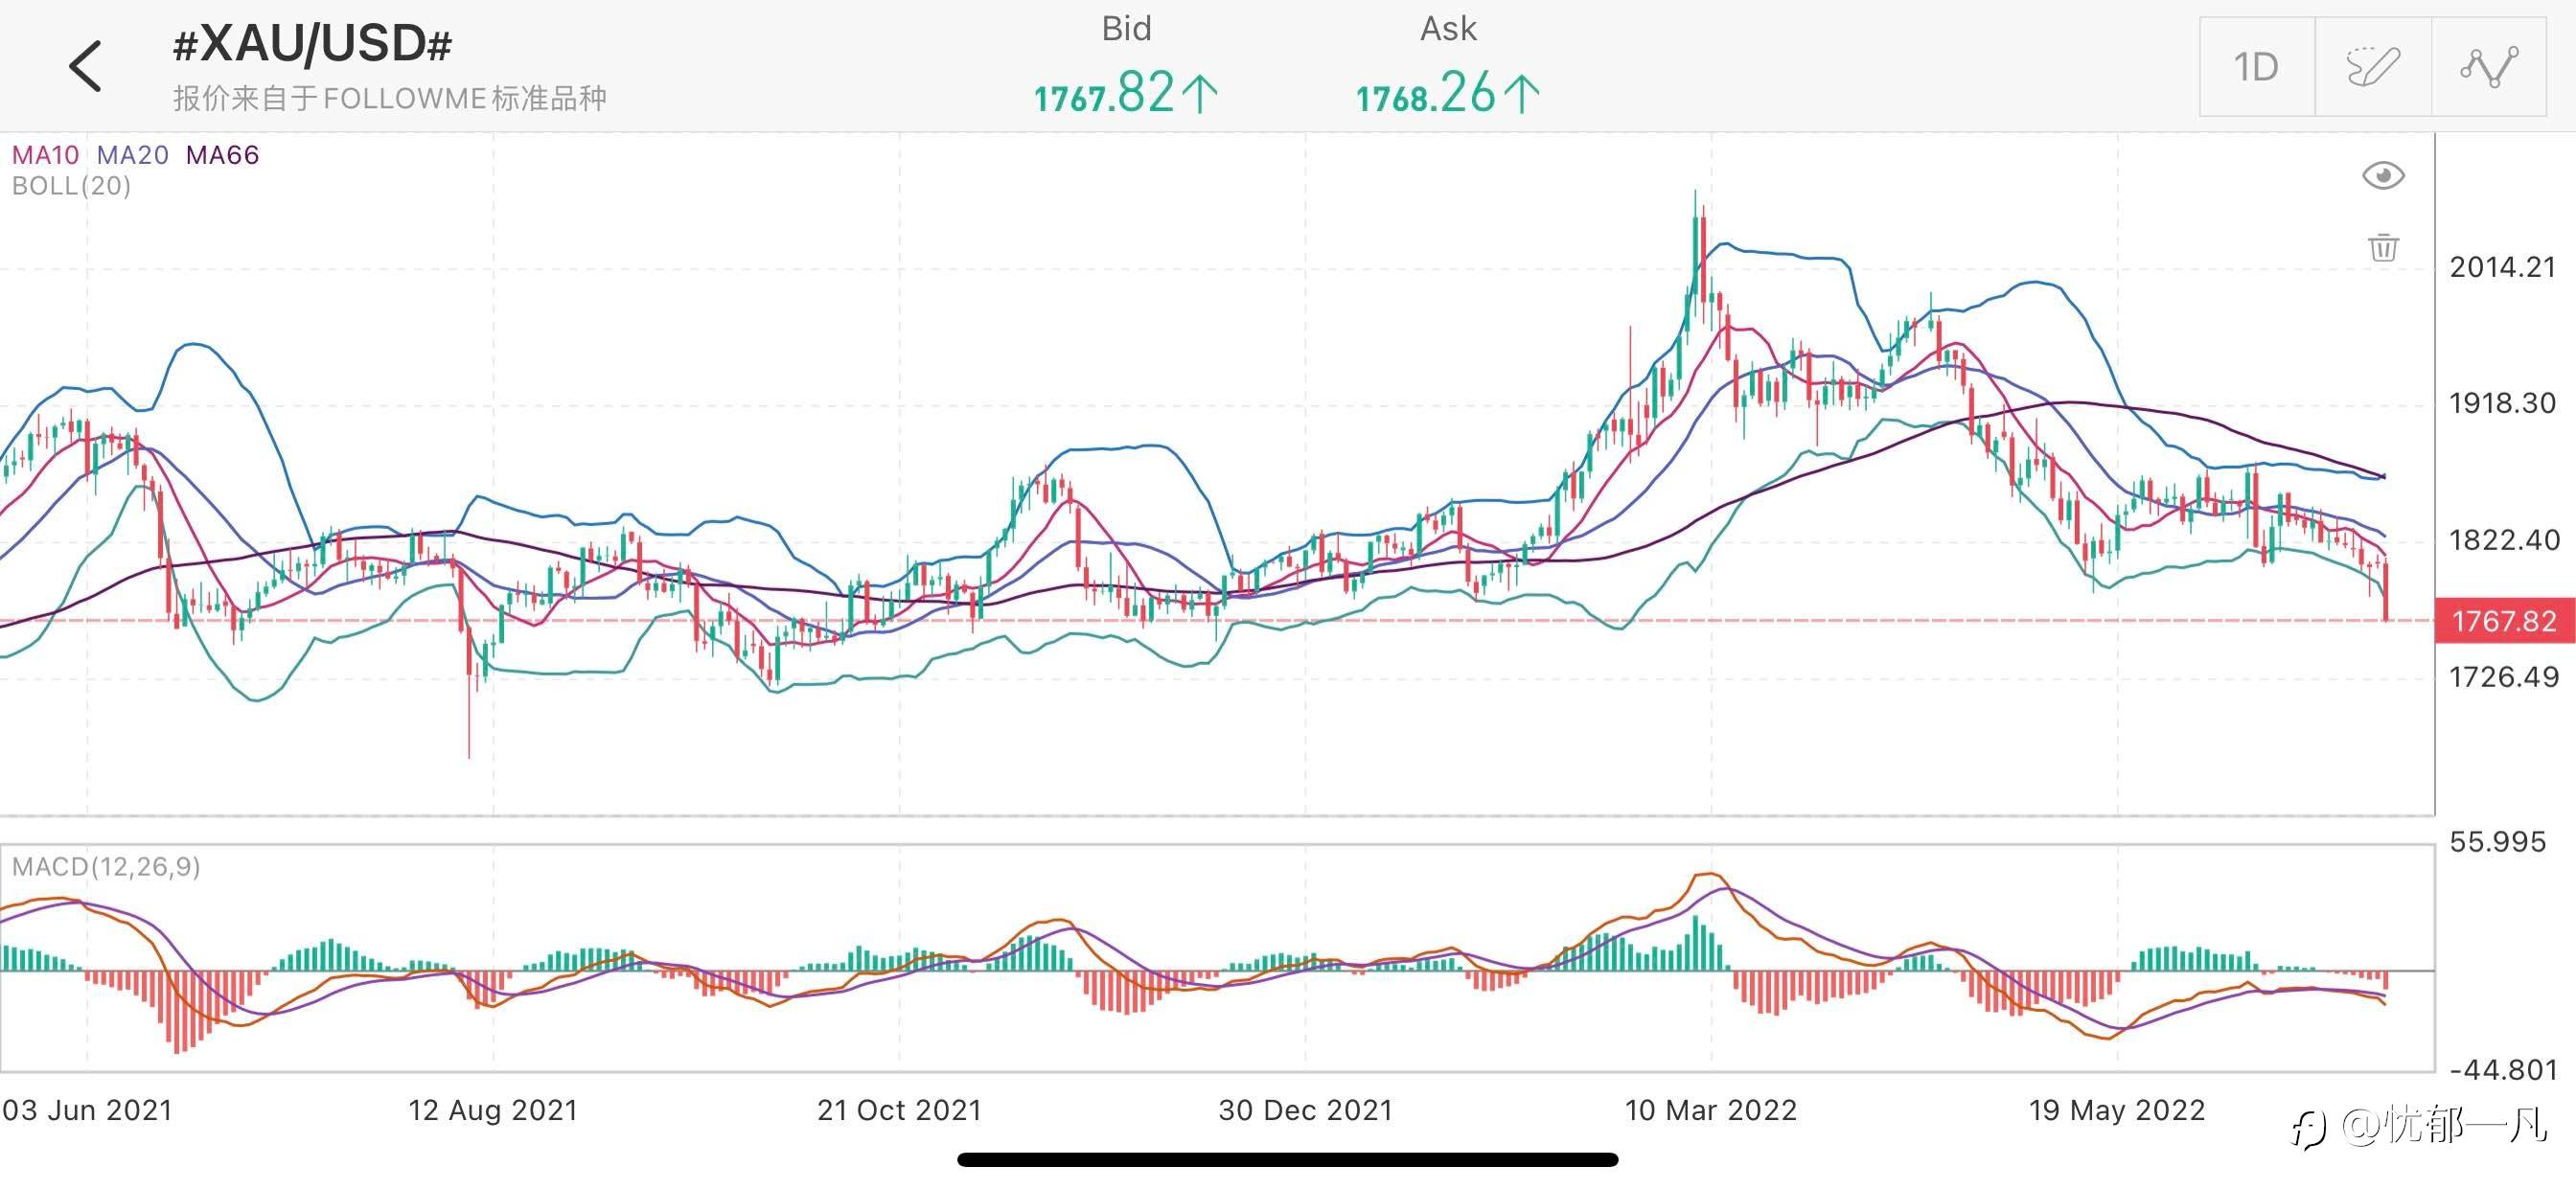Screen dimensions: 2576x1190
Task: Select the MA10 indicator label
Action: tap(45, 155)
